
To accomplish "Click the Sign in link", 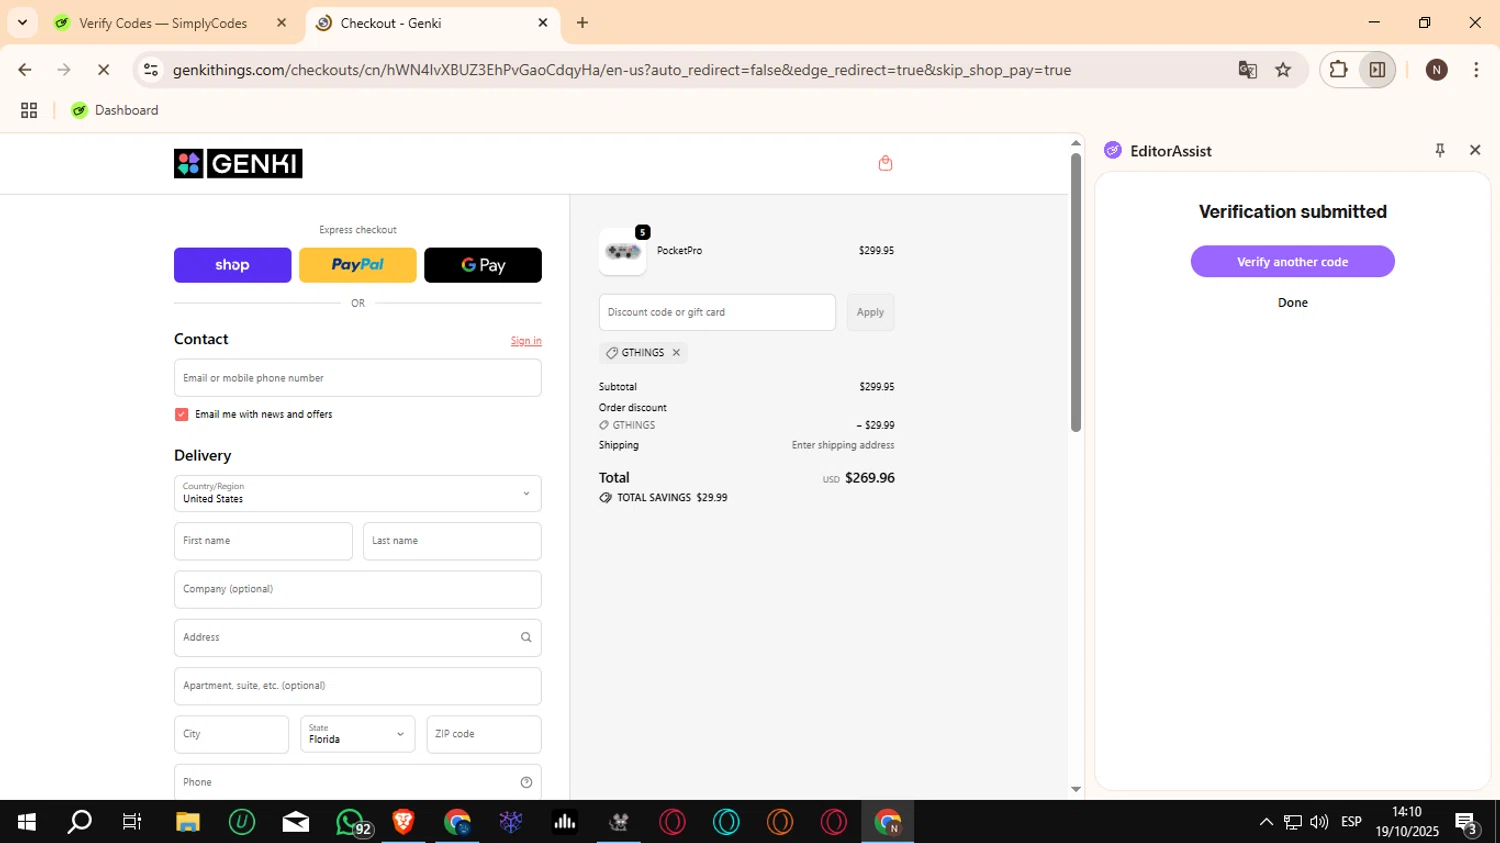I will (526, 341).
